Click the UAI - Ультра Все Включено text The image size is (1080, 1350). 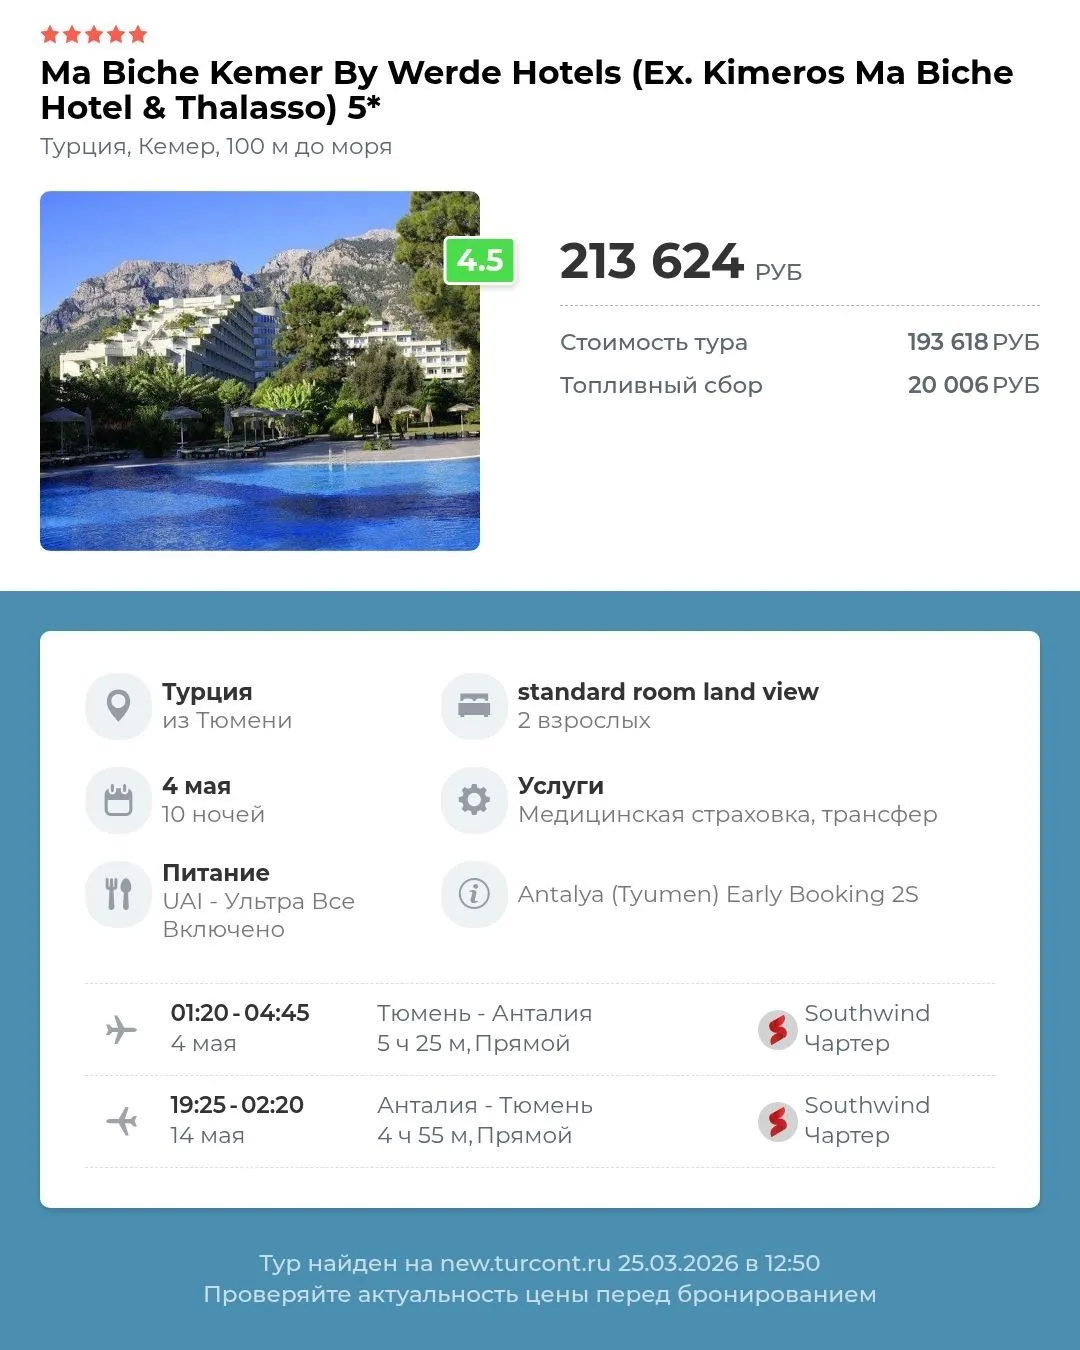pyautogui.click(x=259, y=915)
